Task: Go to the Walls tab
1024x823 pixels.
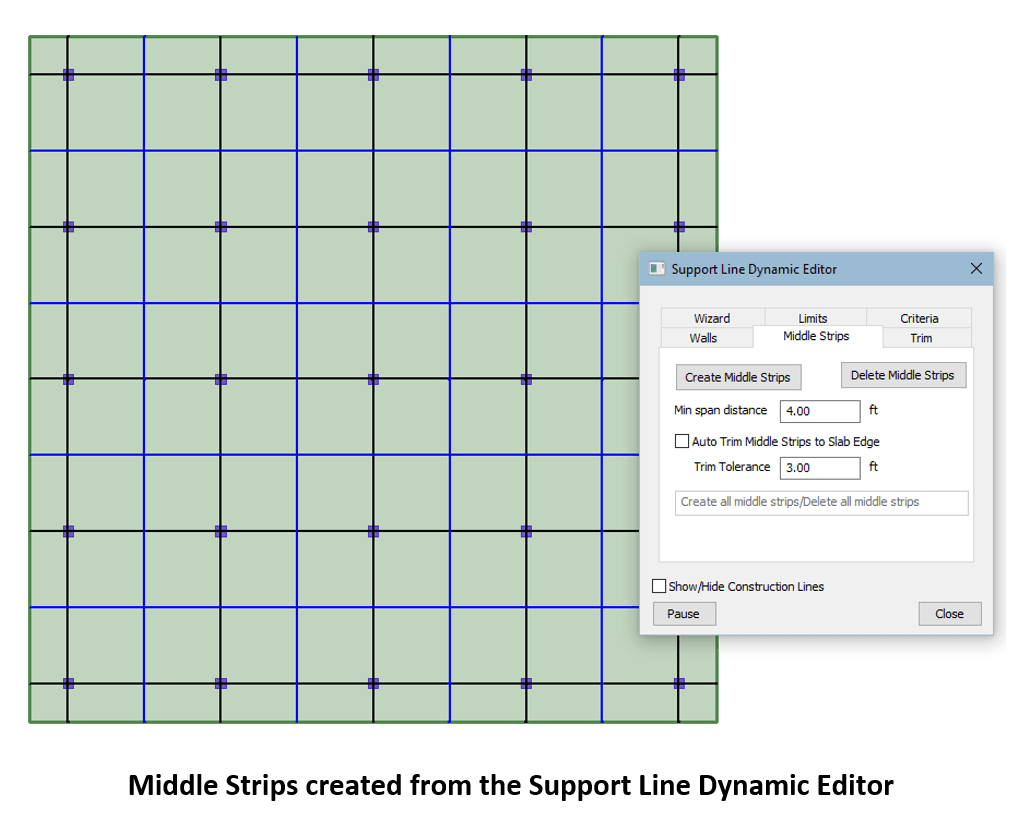Action: click(x=703, y=338)
